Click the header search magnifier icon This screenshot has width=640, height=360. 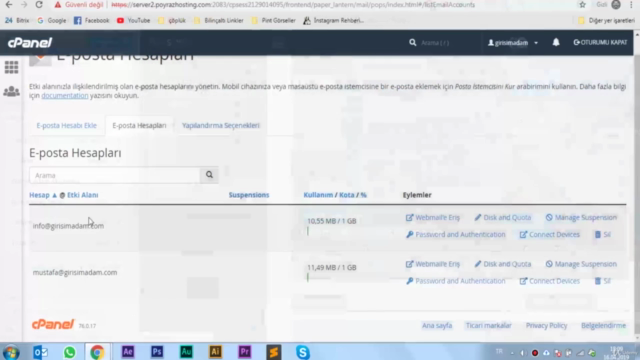click(413, 42)
